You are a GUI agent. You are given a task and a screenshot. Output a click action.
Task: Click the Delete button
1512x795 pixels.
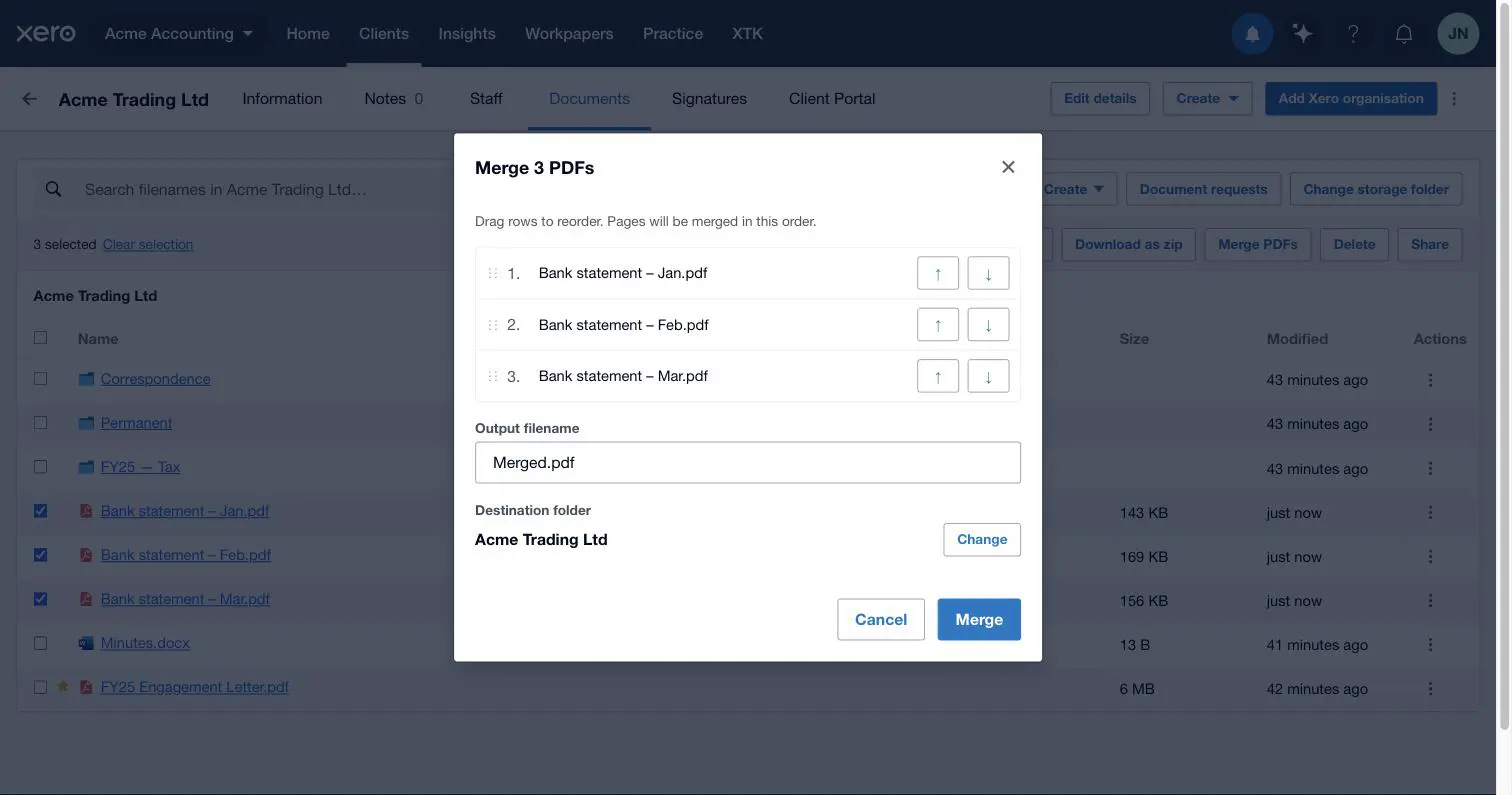click(x=1354, y=244)
